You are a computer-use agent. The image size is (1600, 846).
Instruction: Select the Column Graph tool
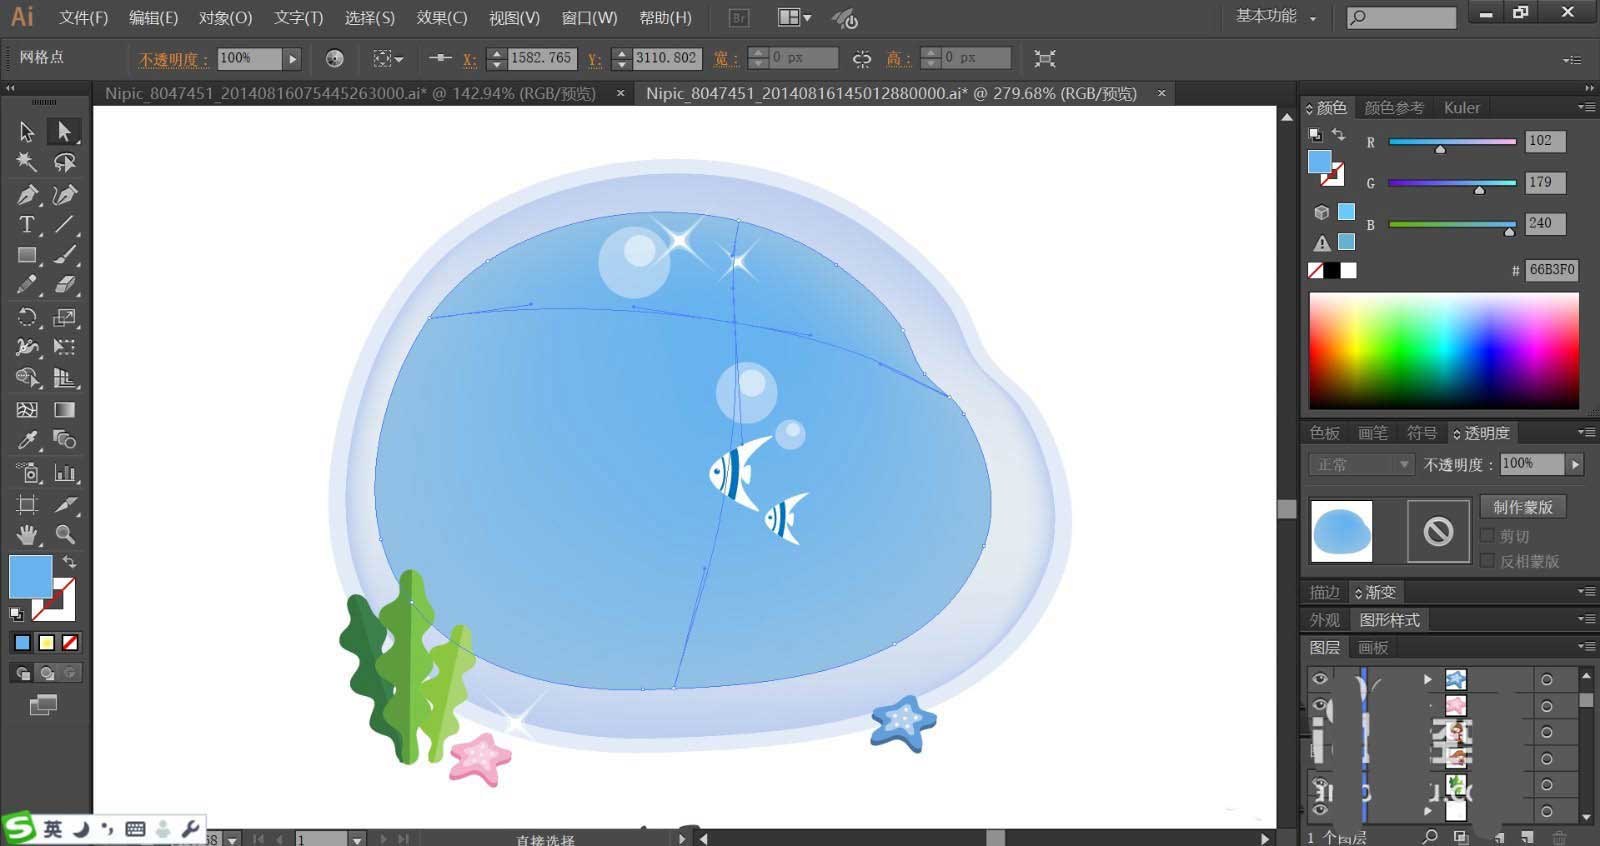65,473
